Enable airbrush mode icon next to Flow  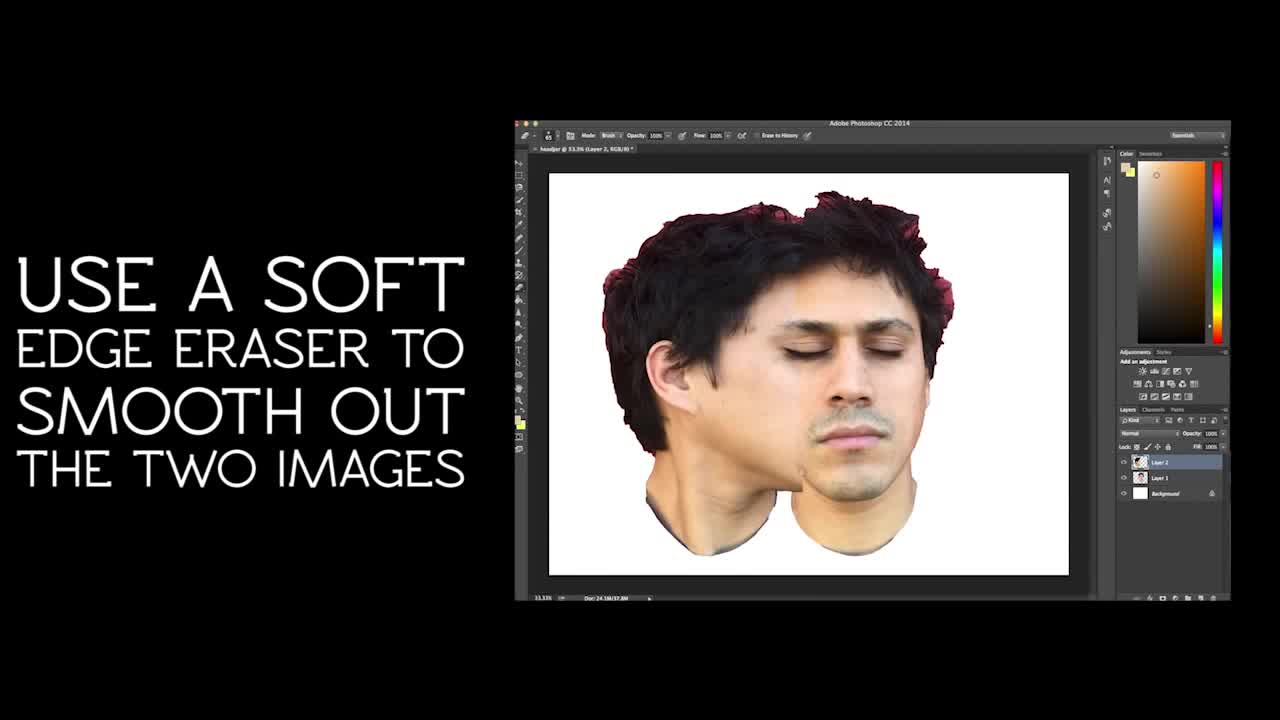(742, 136)
